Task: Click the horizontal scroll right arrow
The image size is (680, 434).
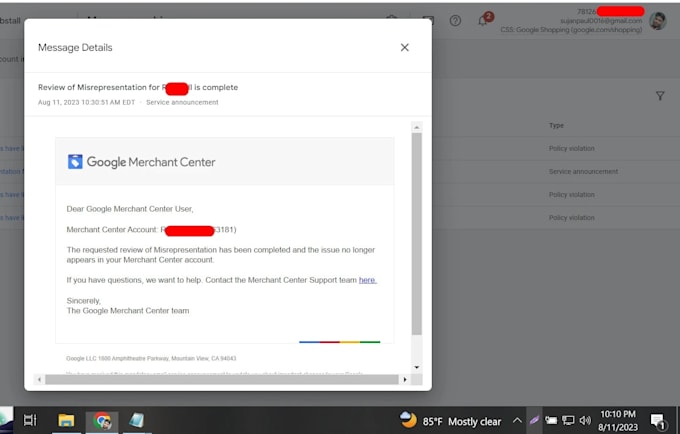Action: [x=405, y=379]
